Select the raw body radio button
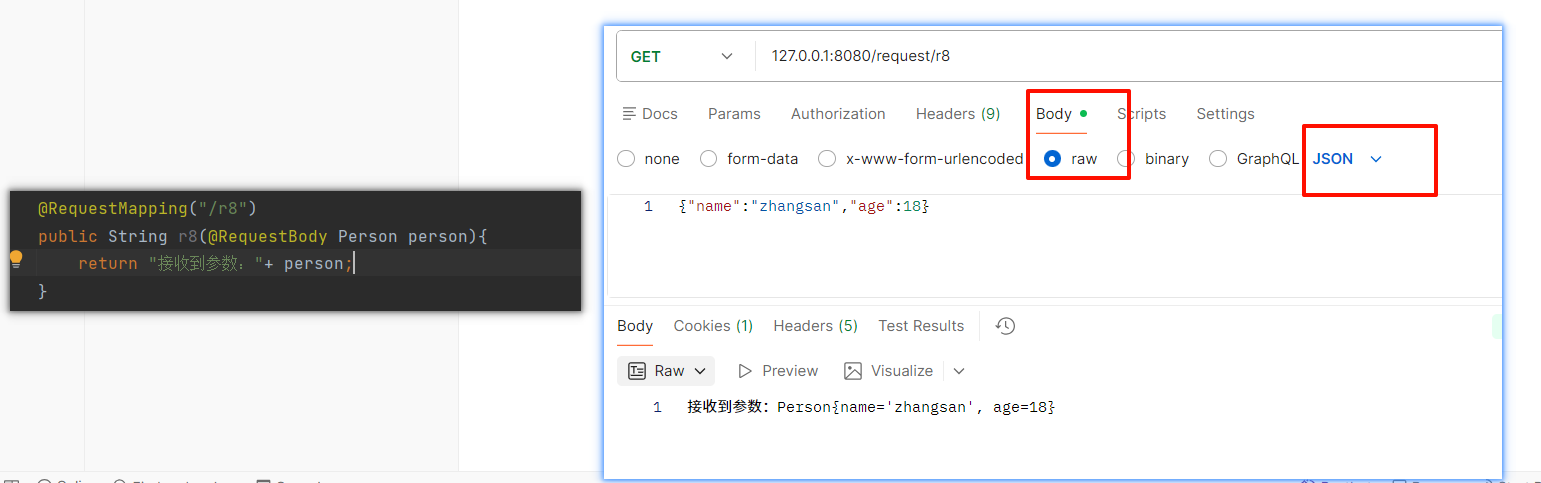This screenshot has width=1541, height=483. point(1052,159)
